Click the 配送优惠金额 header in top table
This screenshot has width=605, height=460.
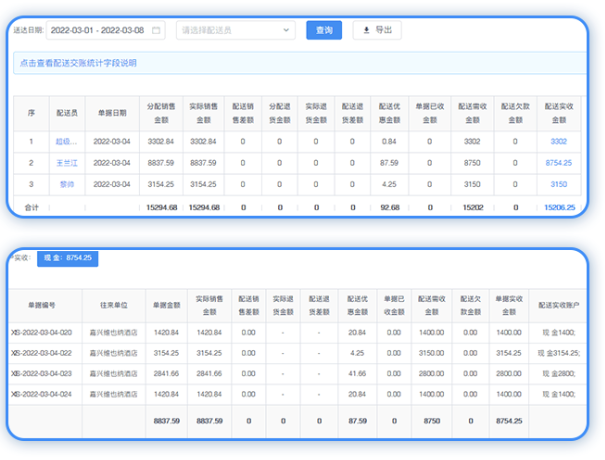[389, 113]
